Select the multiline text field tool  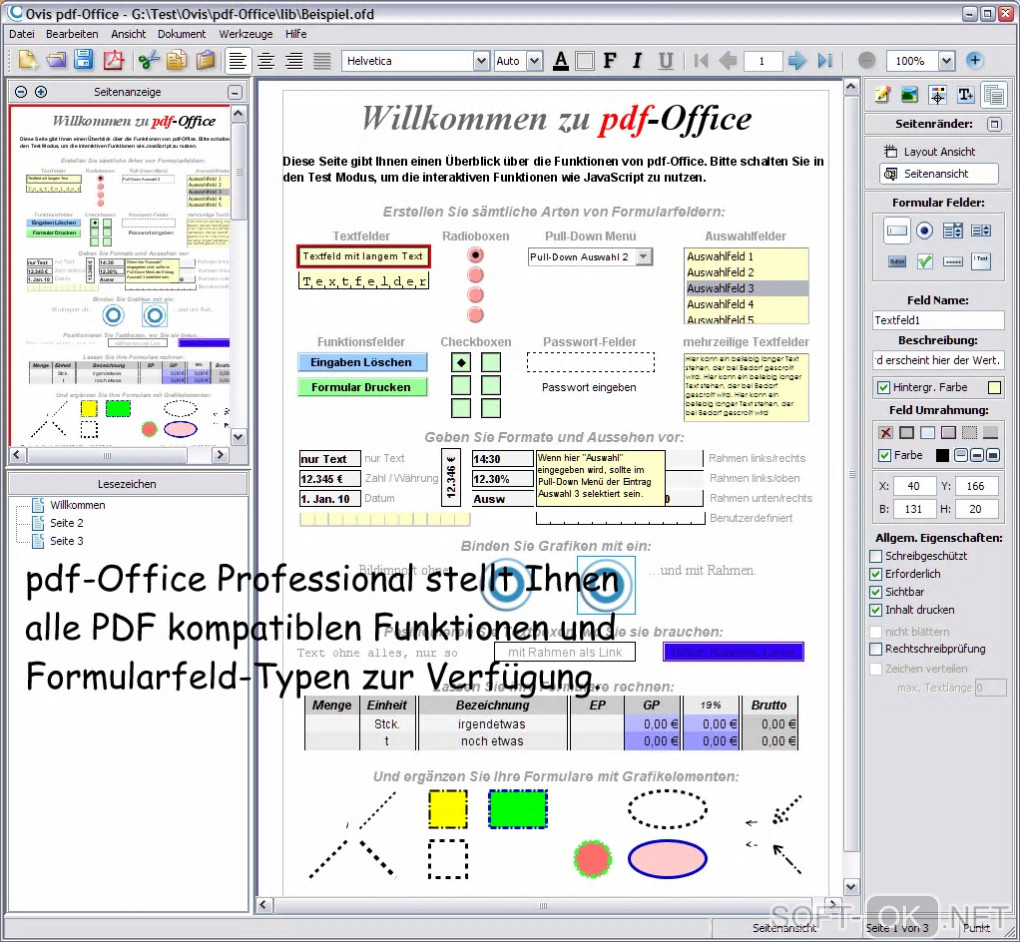(x=980, y=262)
